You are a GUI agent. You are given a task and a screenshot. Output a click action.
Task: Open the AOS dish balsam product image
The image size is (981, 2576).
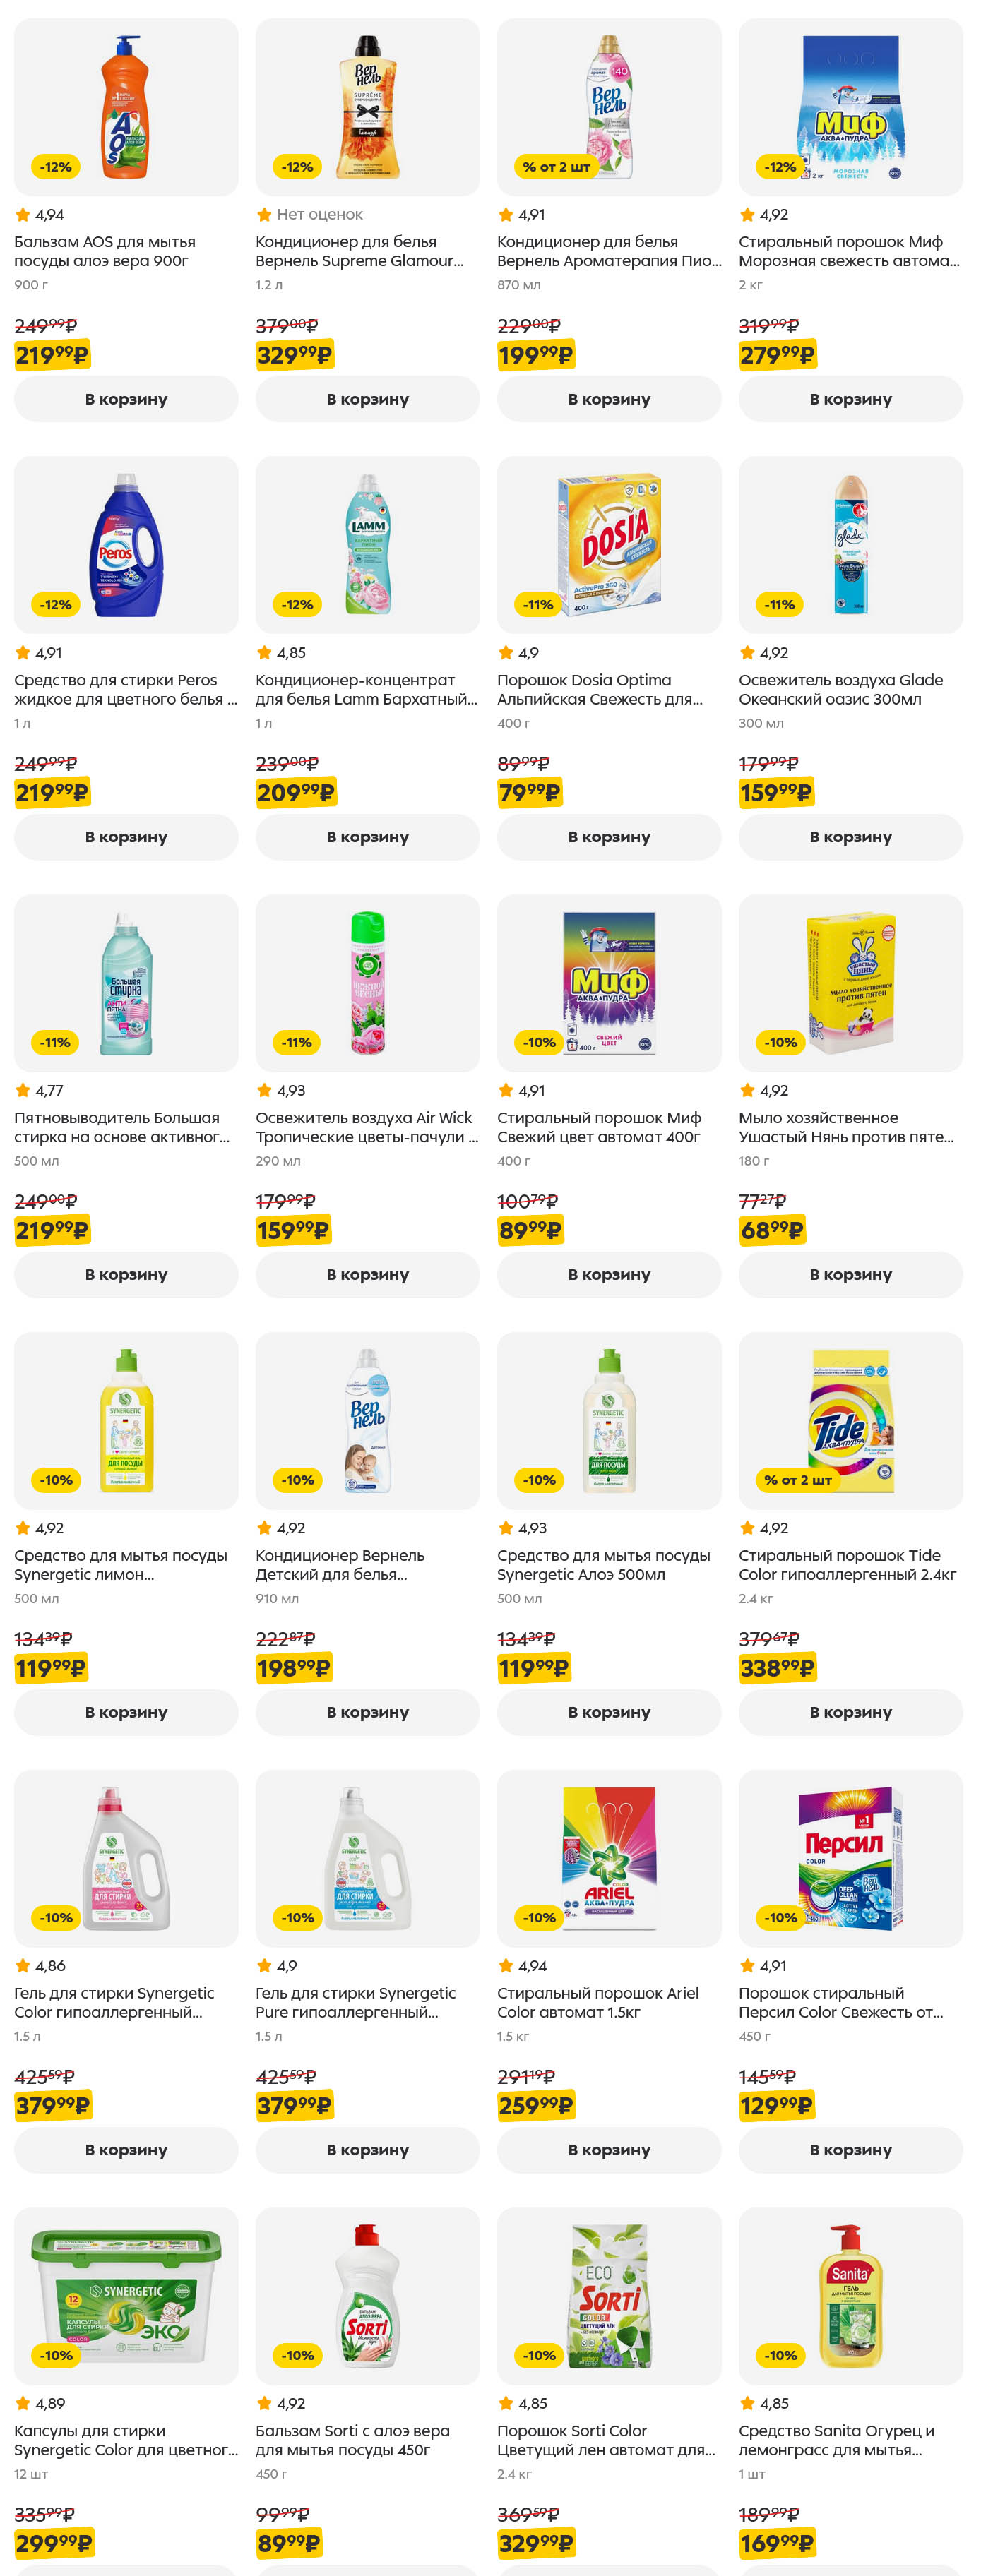click(125, 107)
